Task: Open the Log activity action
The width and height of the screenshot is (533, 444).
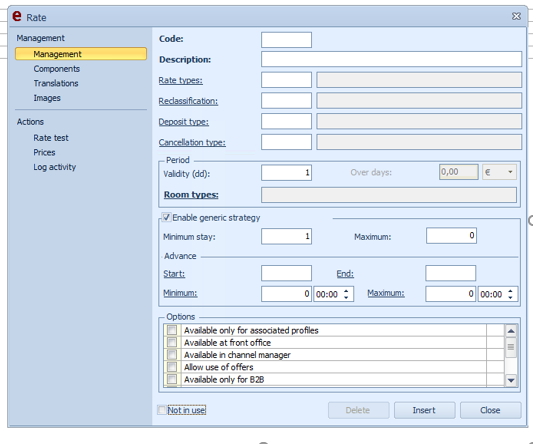Action: point(54,167)
